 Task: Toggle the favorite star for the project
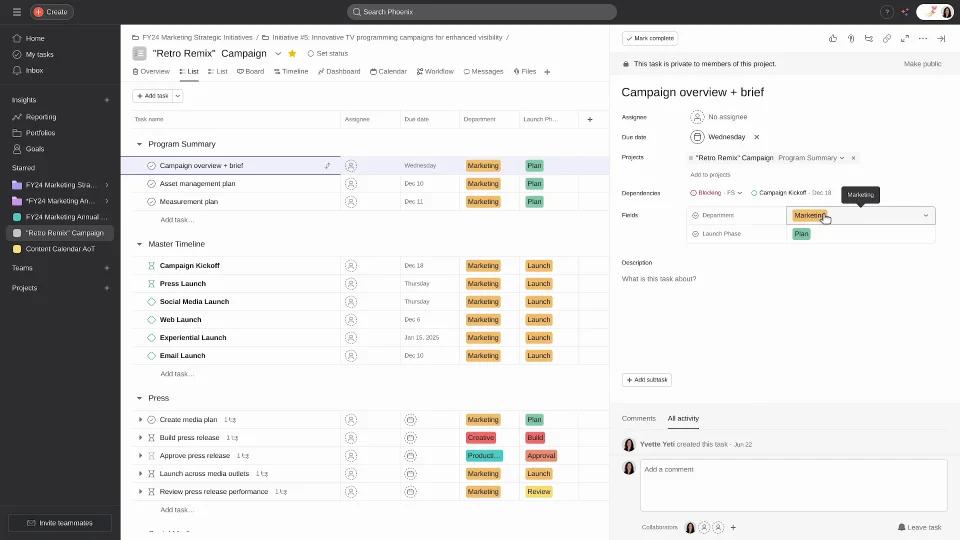pyautogui.click(x=292, y=53)
